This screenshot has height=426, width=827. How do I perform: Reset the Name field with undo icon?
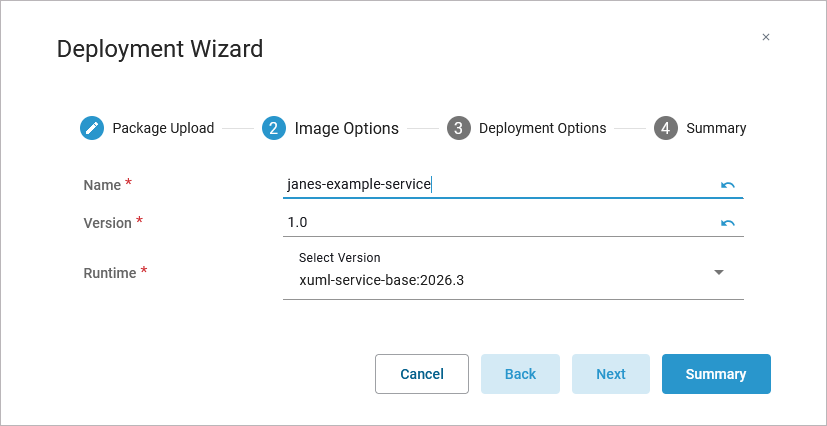click(x=728, y=185)
